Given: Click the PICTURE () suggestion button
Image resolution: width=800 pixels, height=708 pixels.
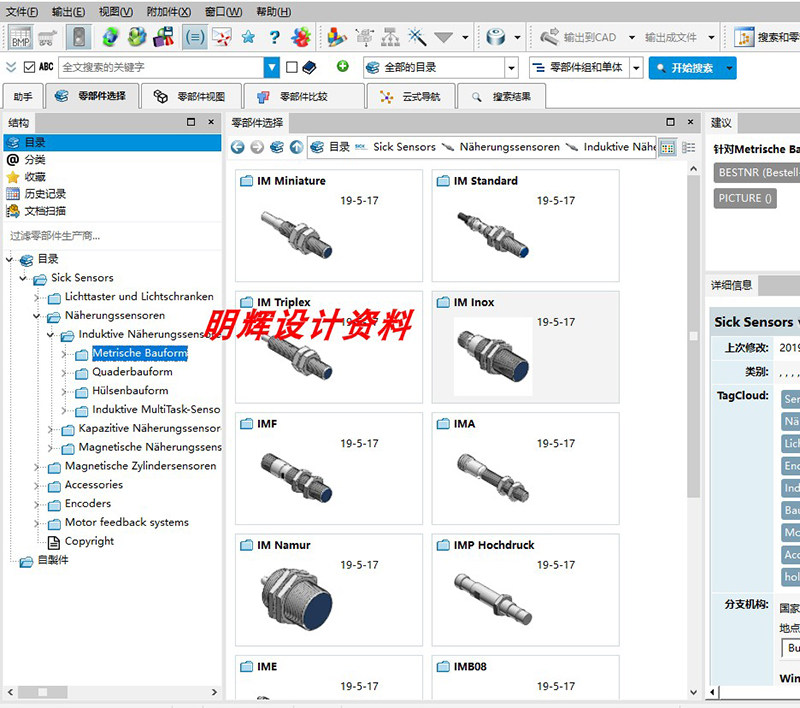Looking at the screenshot, I should click(745, 198).
